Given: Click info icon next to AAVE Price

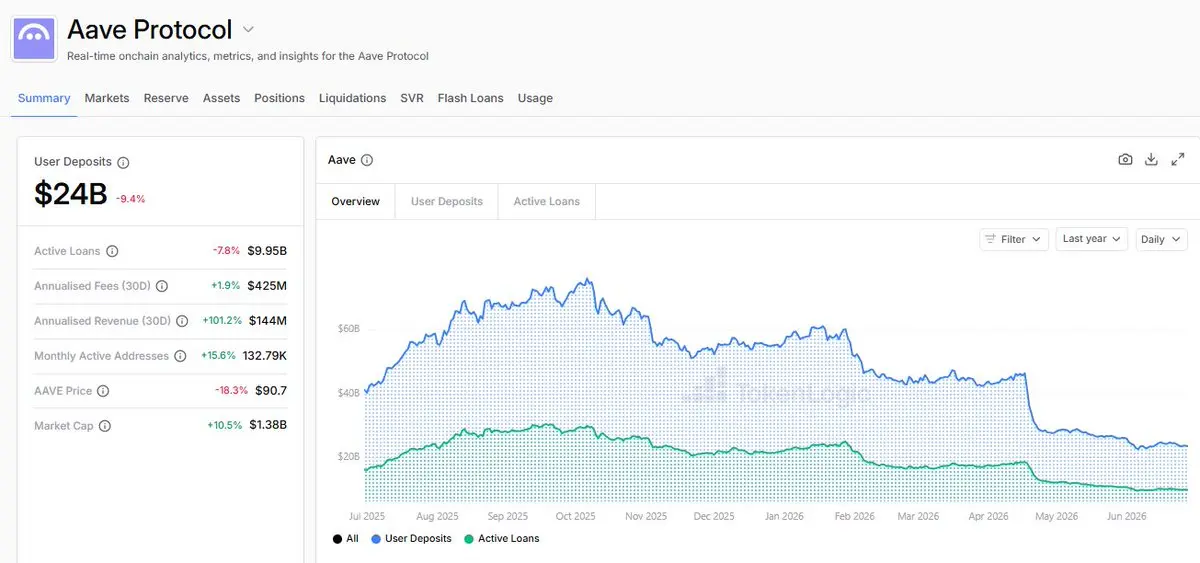Looking at the screenshot, I should (x=103, y=391).
